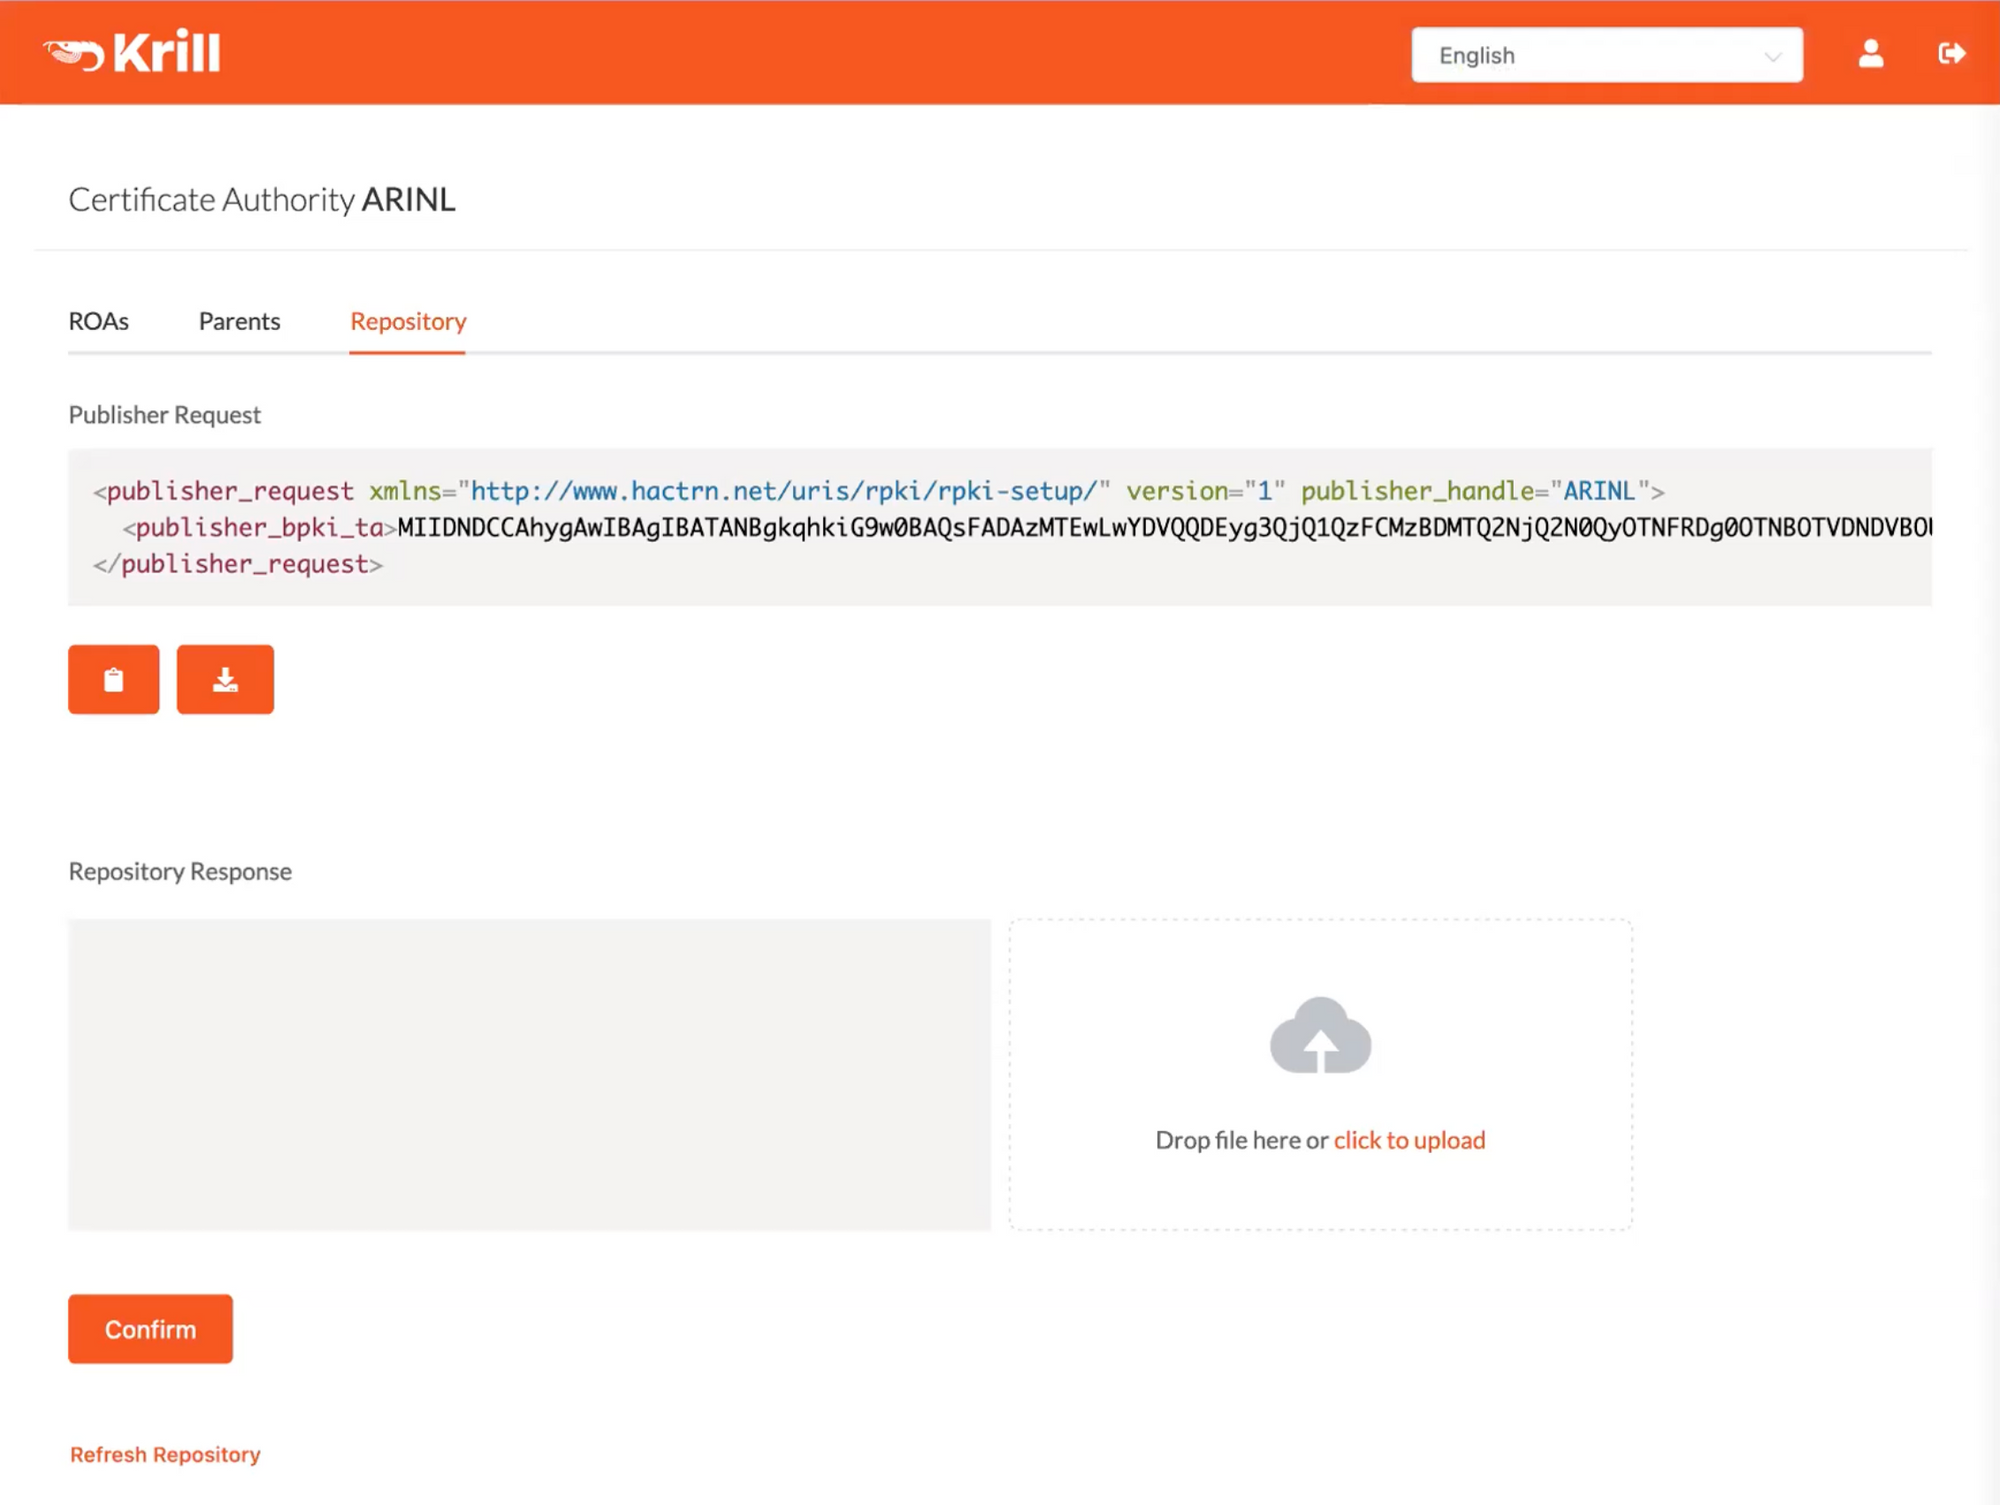This screenshot has height=1505, width=2000.
Task: Click the logout icon
Action: (1950, 53)
